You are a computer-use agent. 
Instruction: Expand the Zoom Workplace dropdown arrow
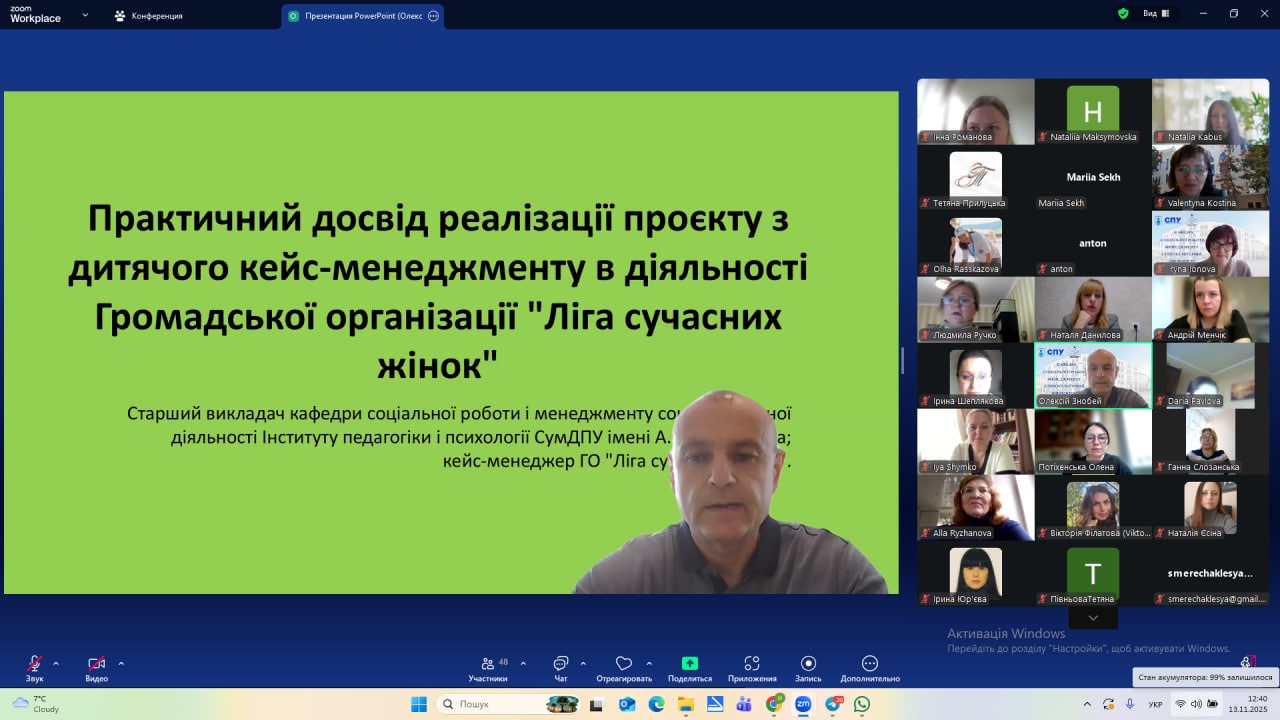point(85,16)
